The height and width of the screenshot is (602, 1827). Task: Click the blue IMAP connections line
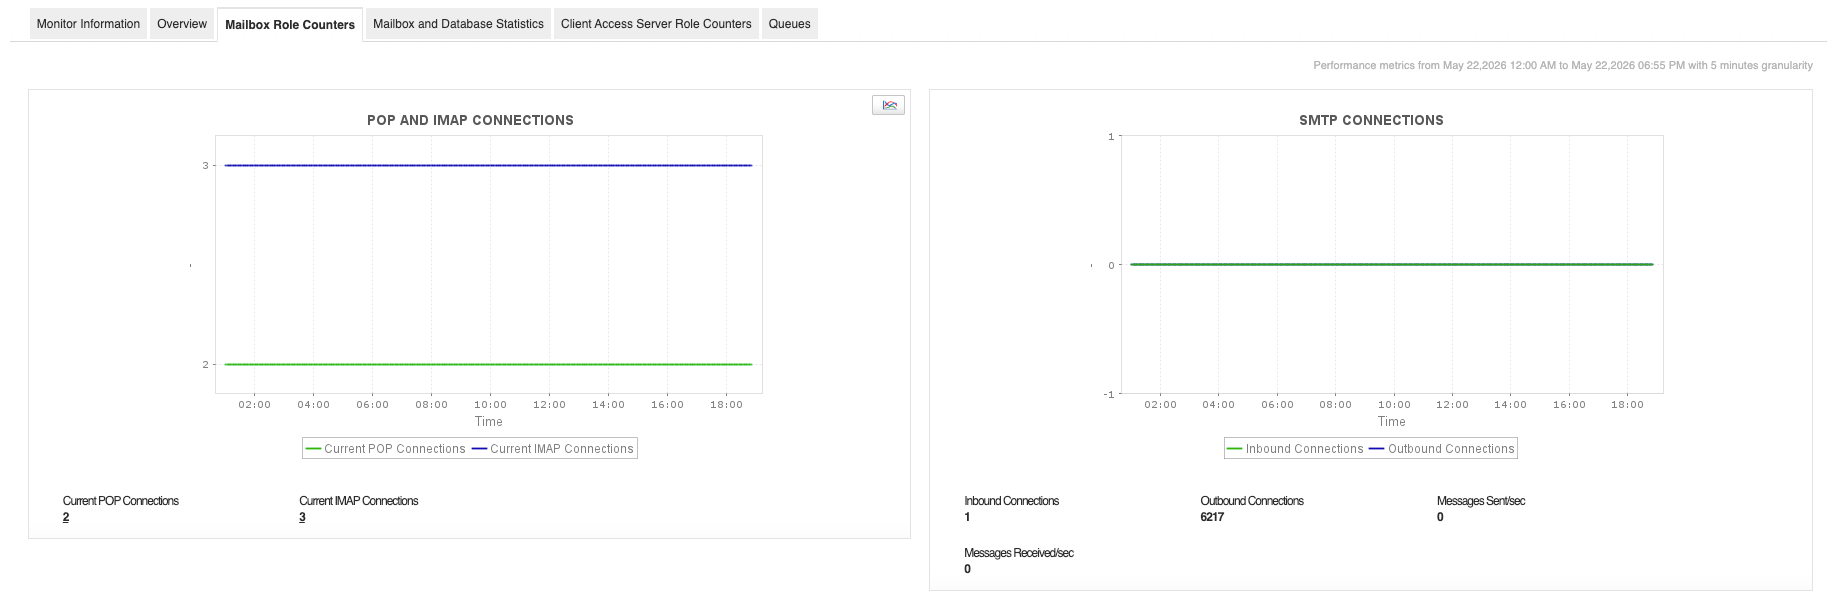tap(488, 165)
